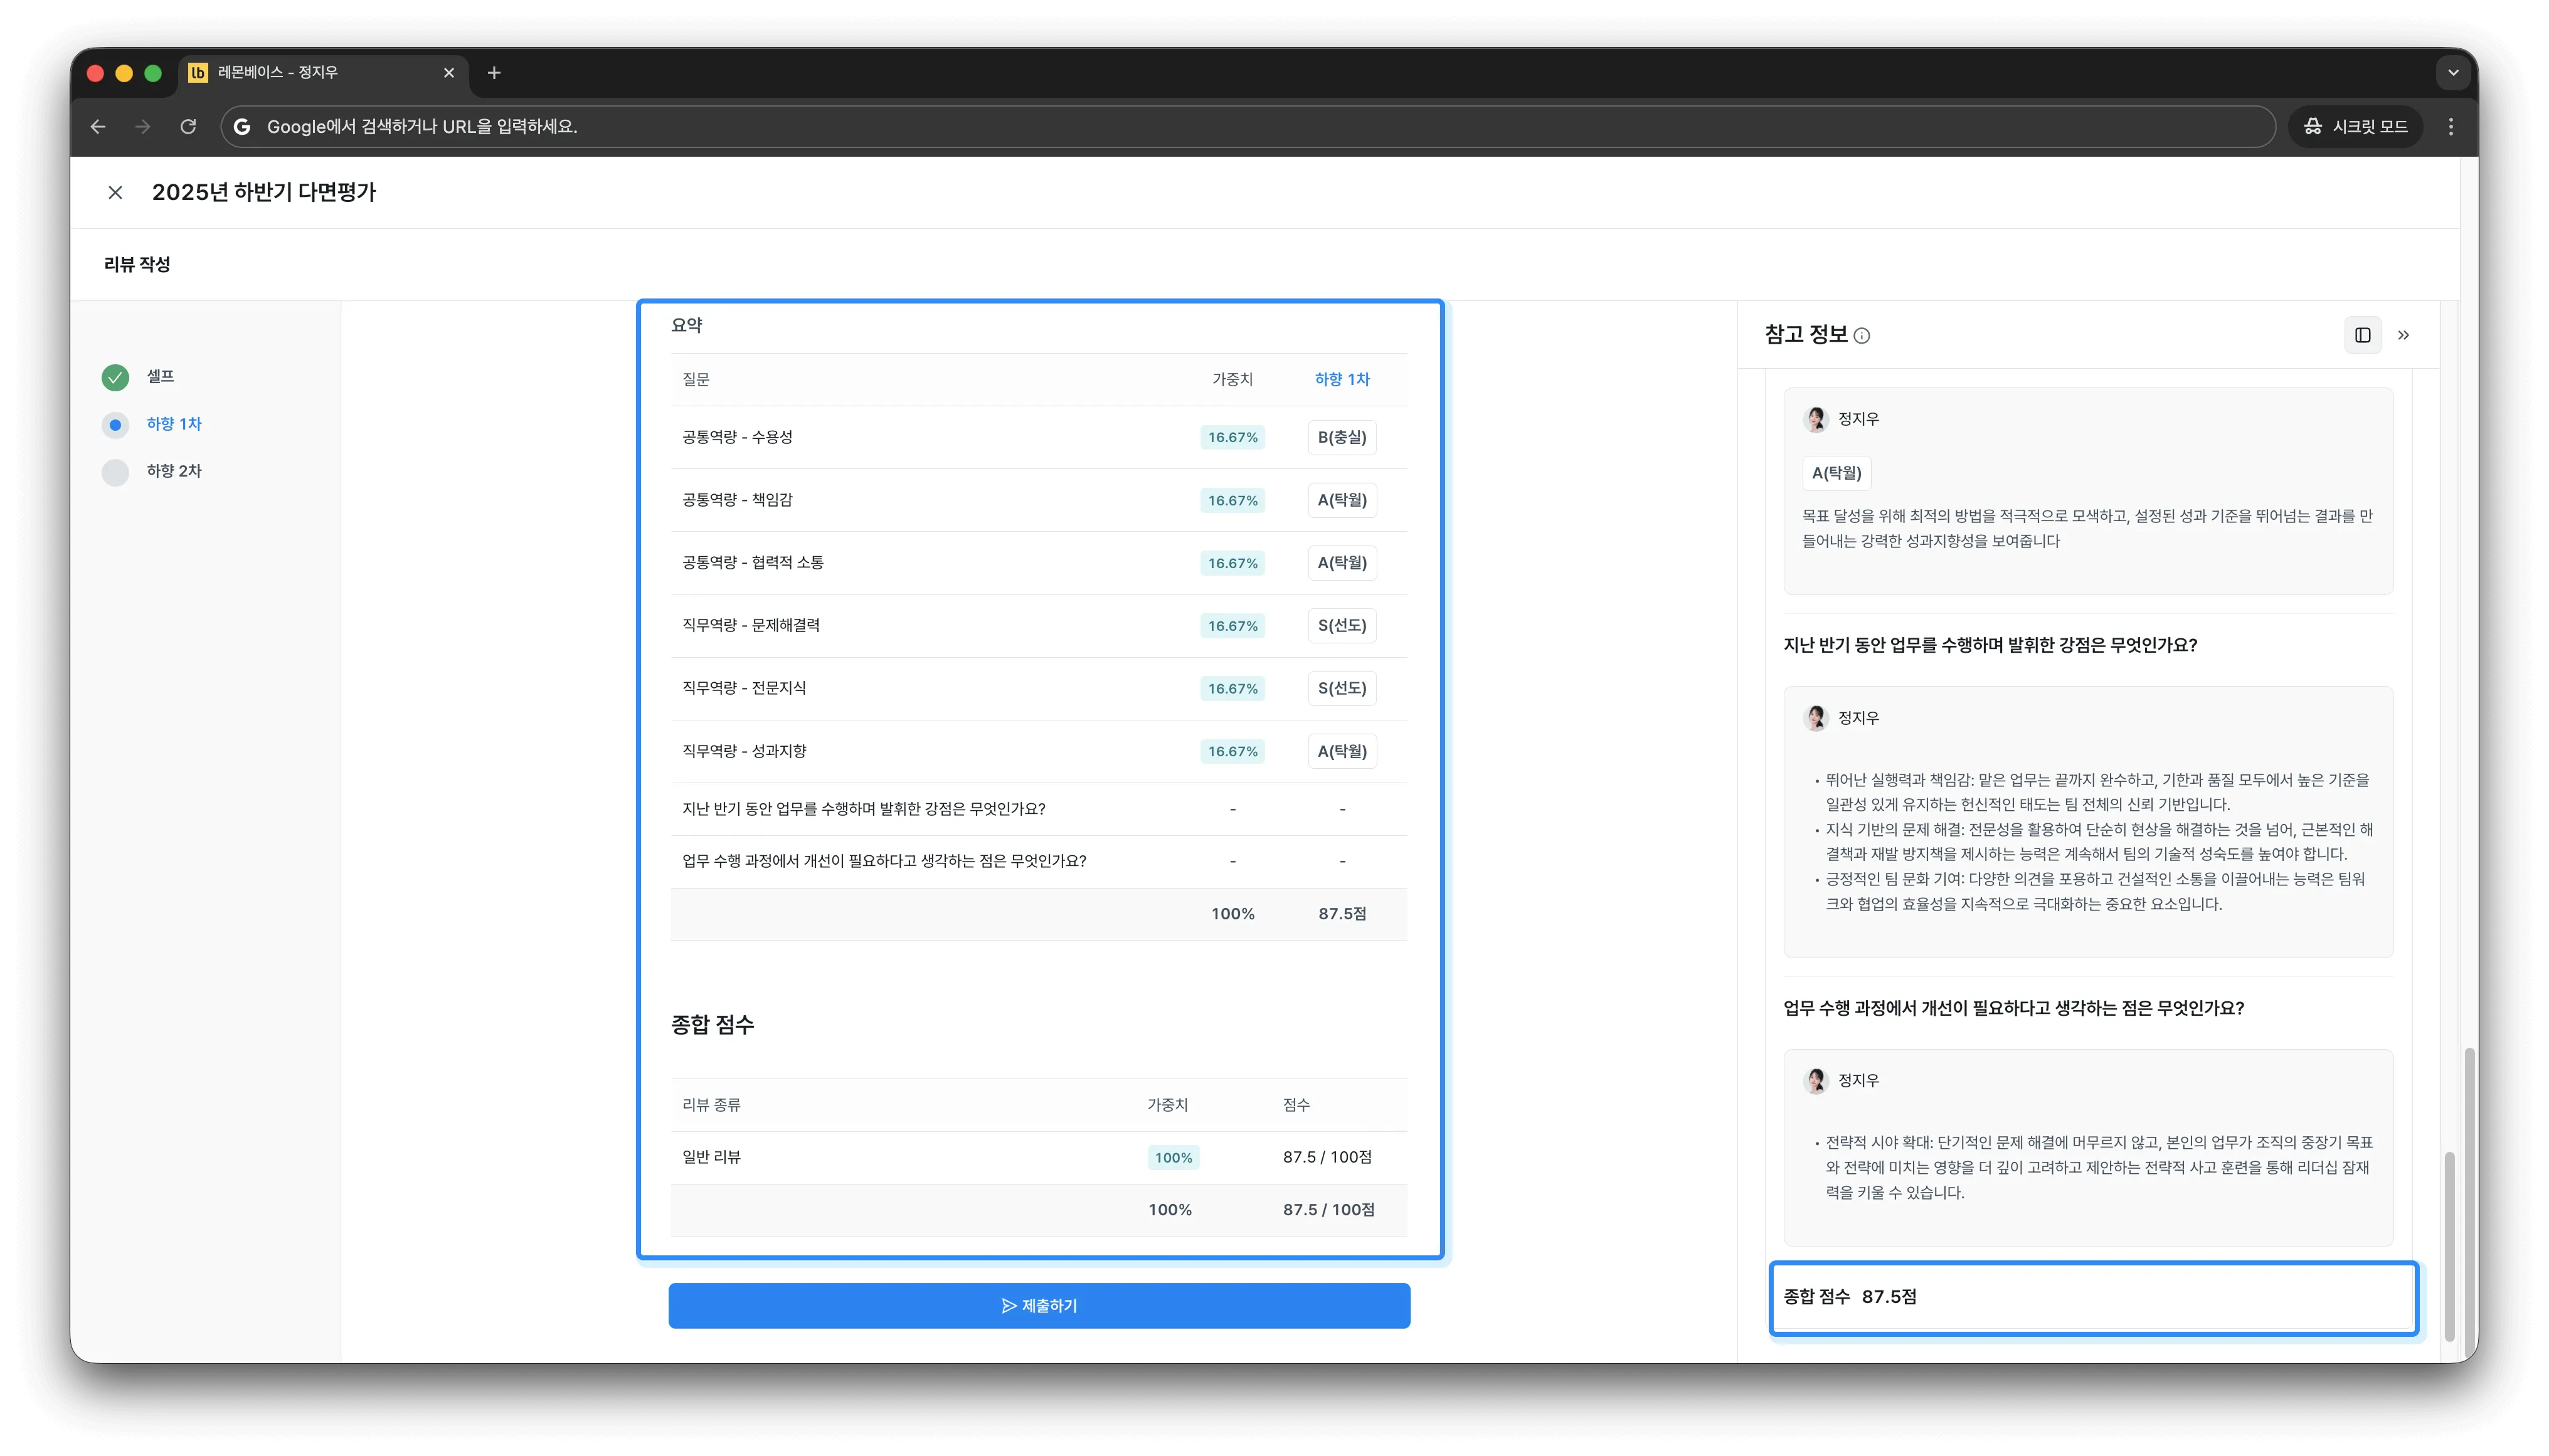This screenshot has width=2549, height=1456.
Task: Click the 요약 section title
Action: (x=686, y=325)
